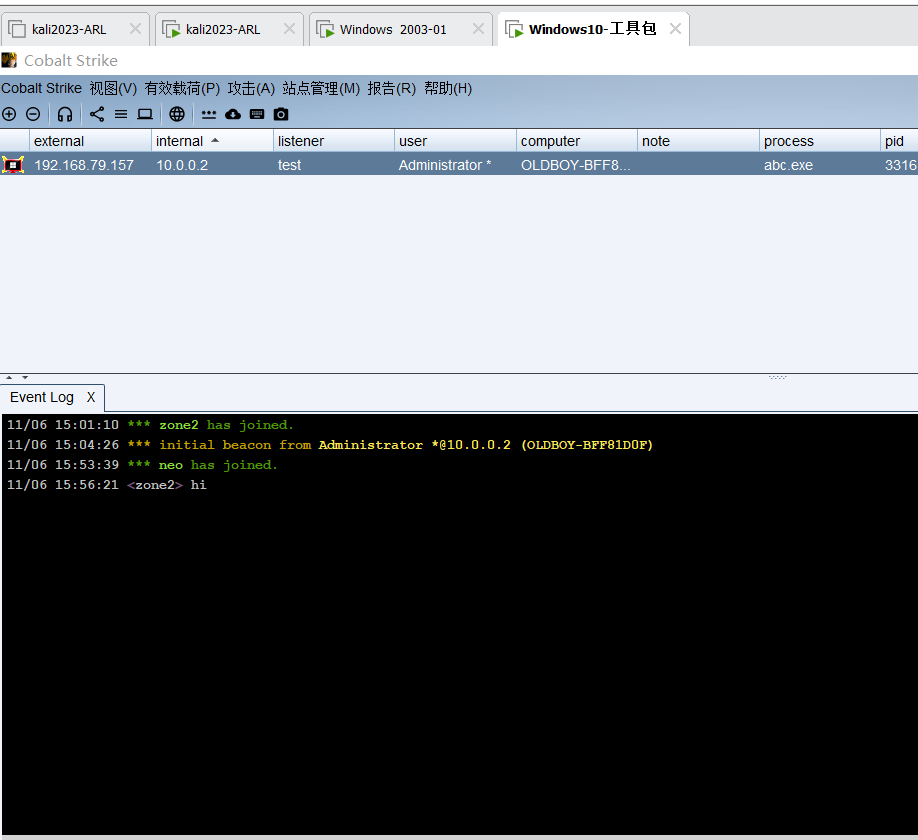
Task: Show pivot graph via share icon
Action: (97, 114)
